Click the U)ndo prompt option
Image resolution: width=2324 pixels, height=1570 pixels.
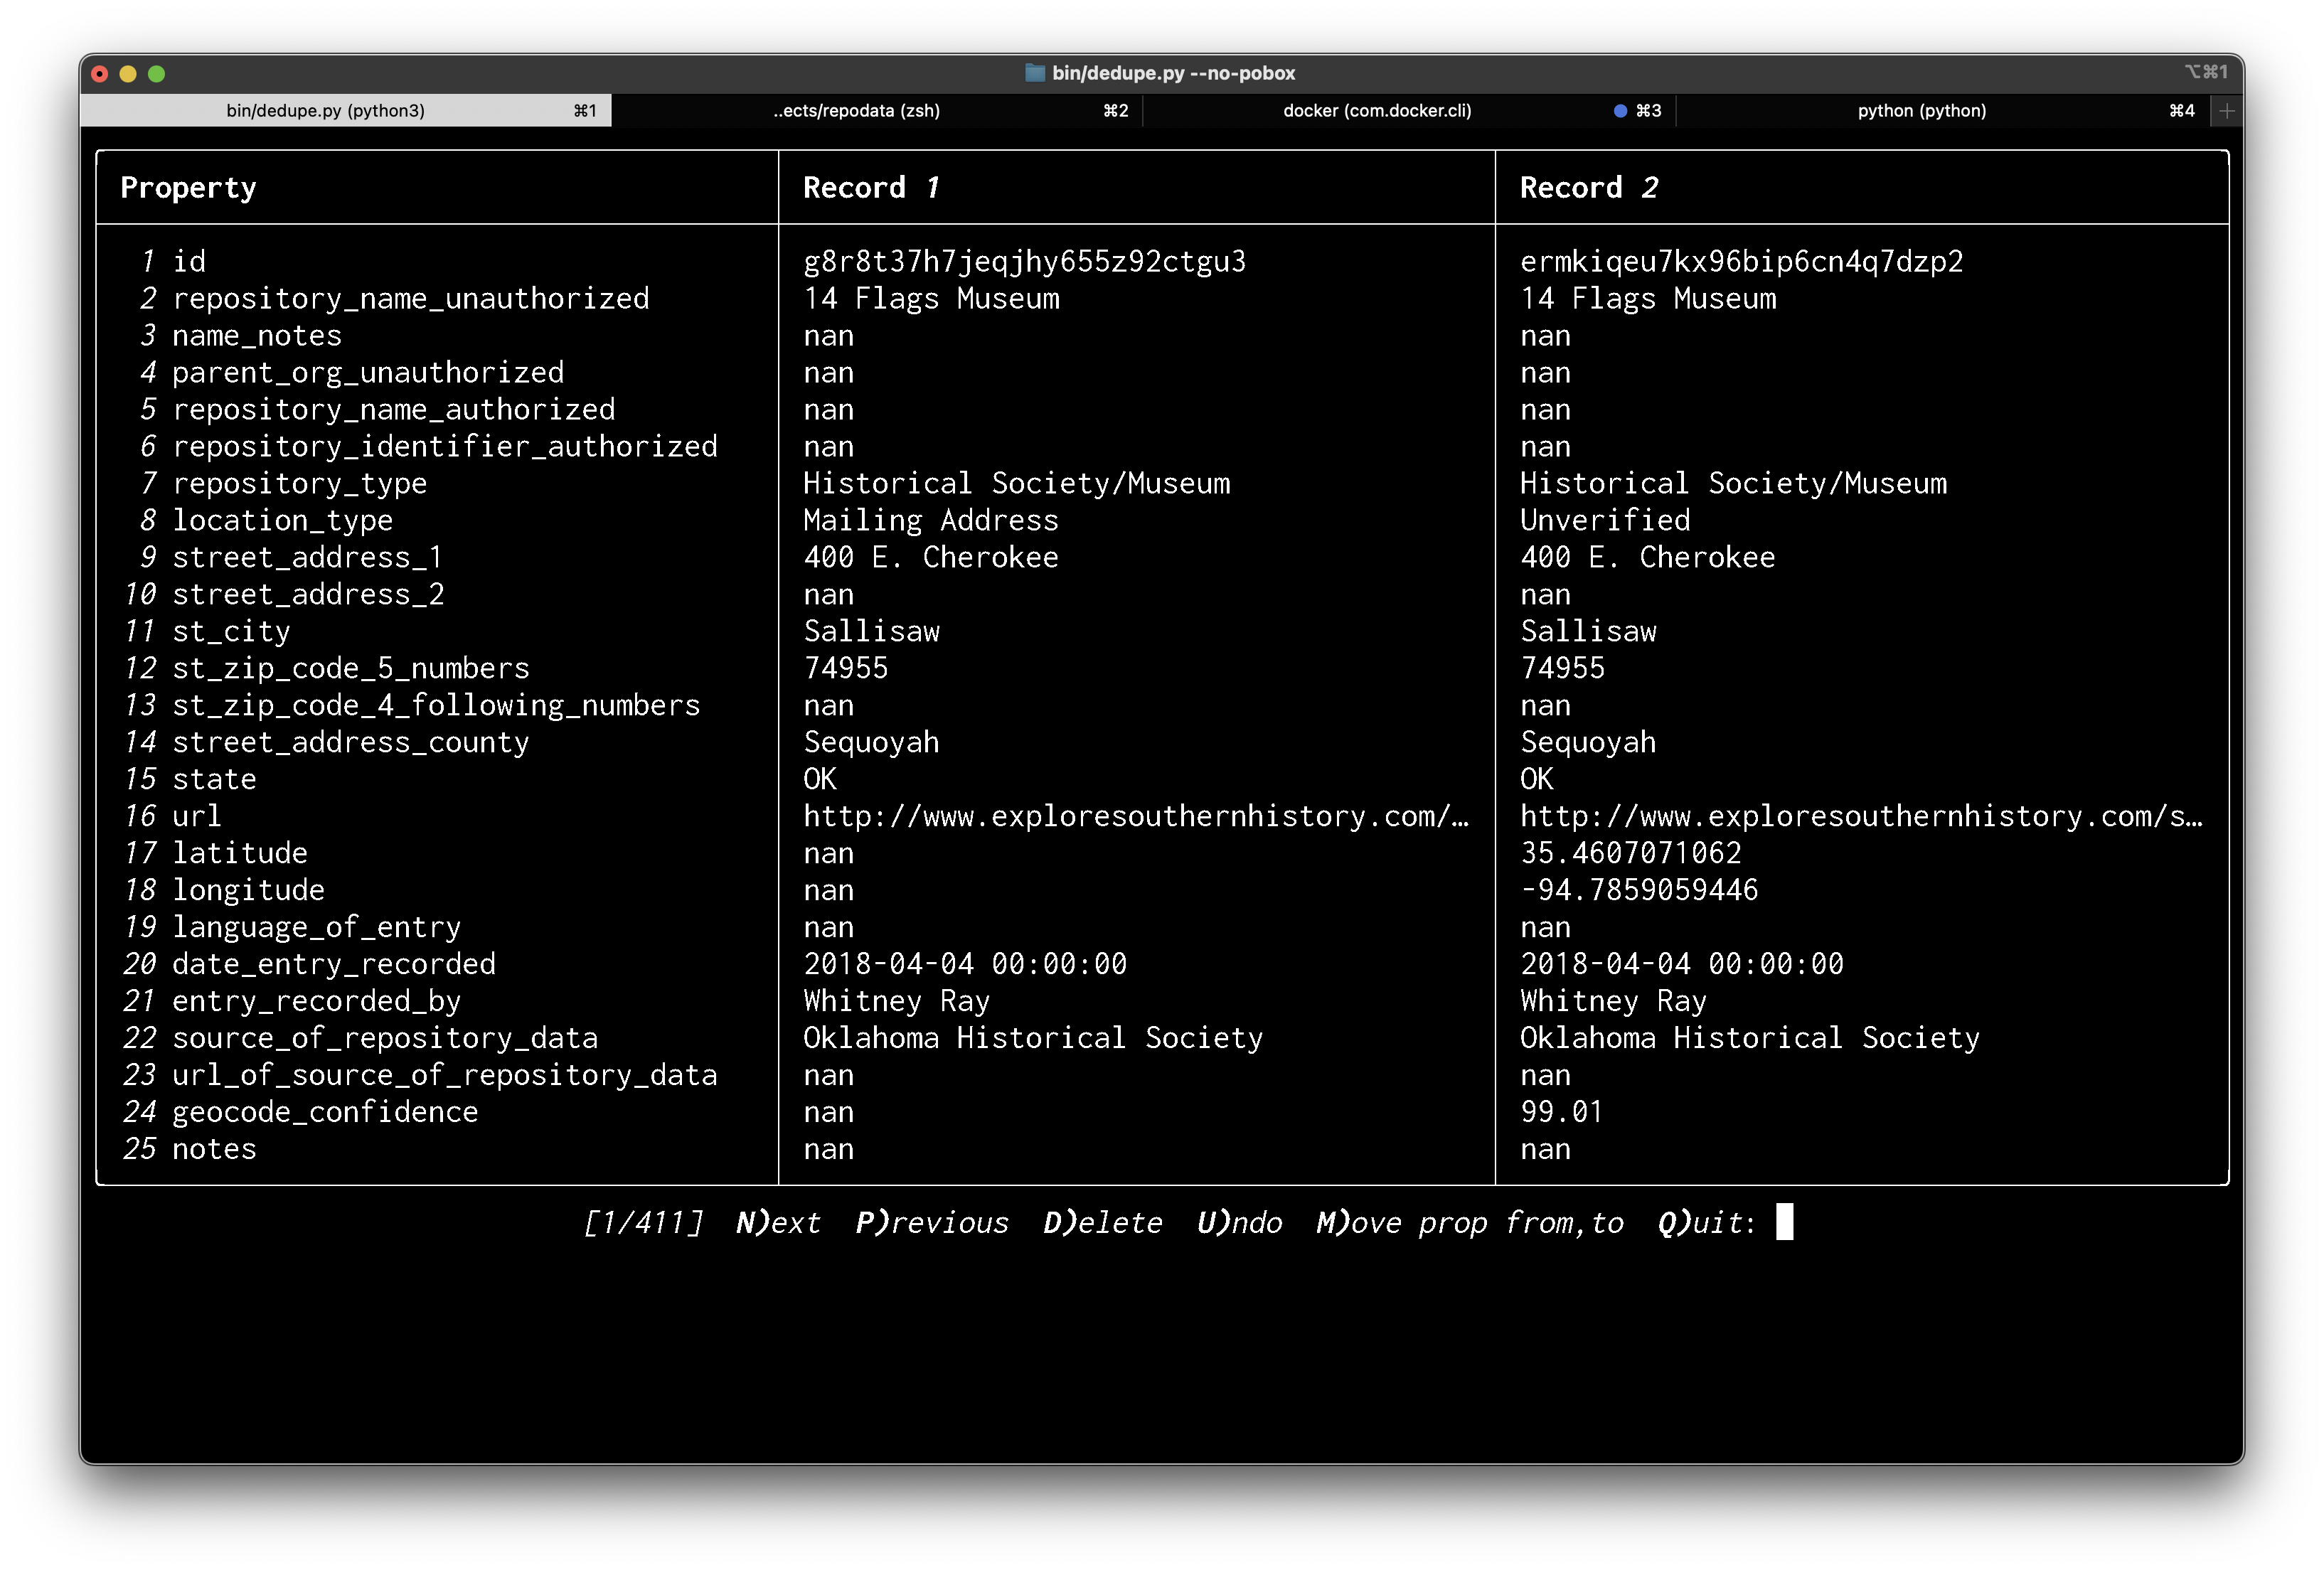(x=1239, y=1222)
